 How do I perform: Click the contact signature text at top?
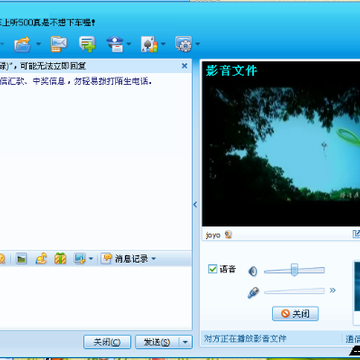tap(48, 23)
